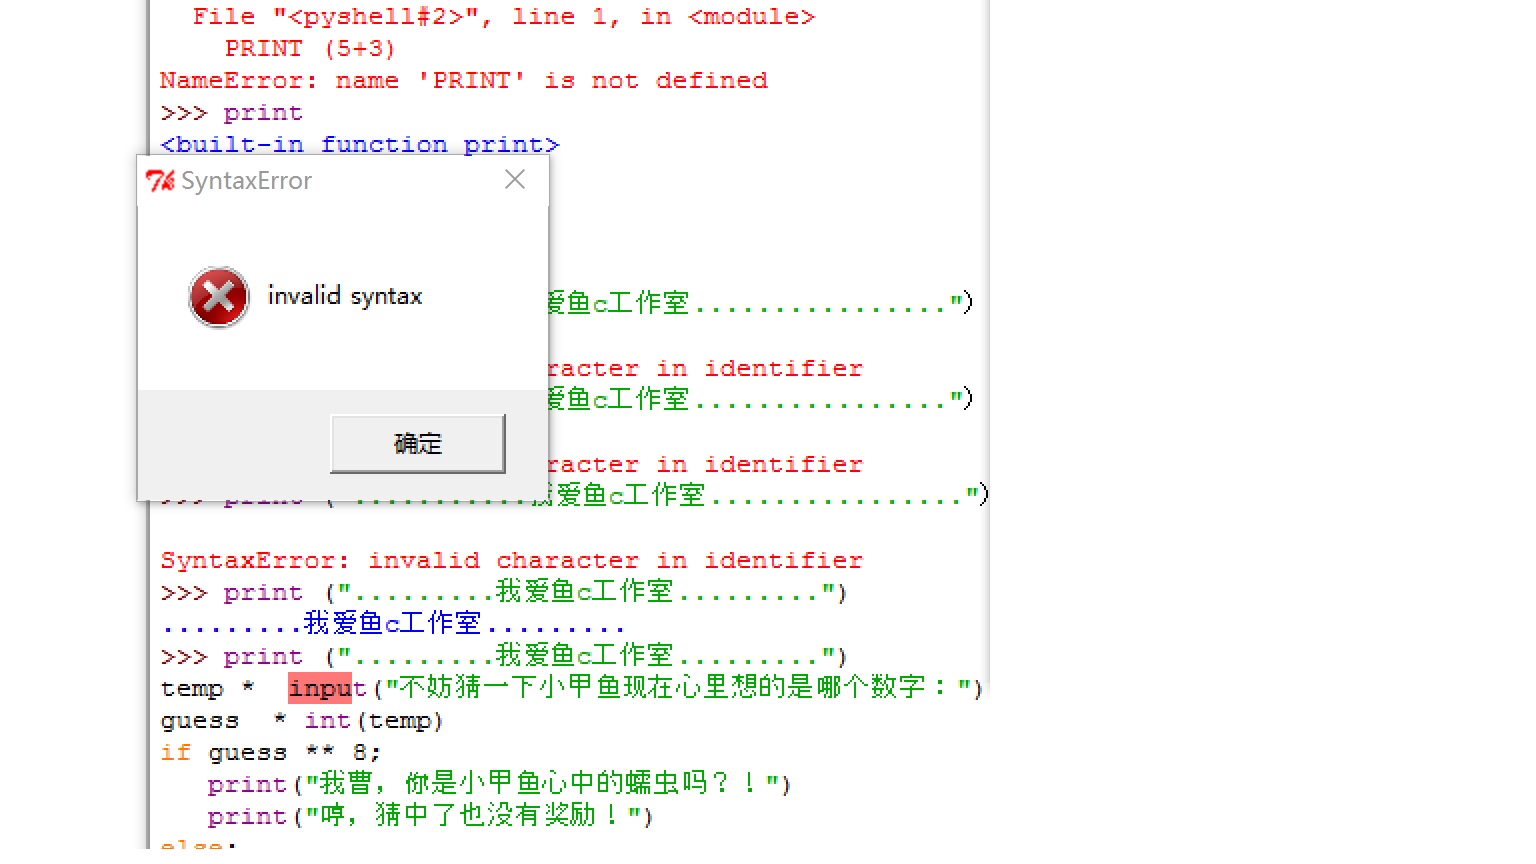Click the 'int' keyword in guess line
The width and height of the screenshot is (1536, 864).
[327, 721]
